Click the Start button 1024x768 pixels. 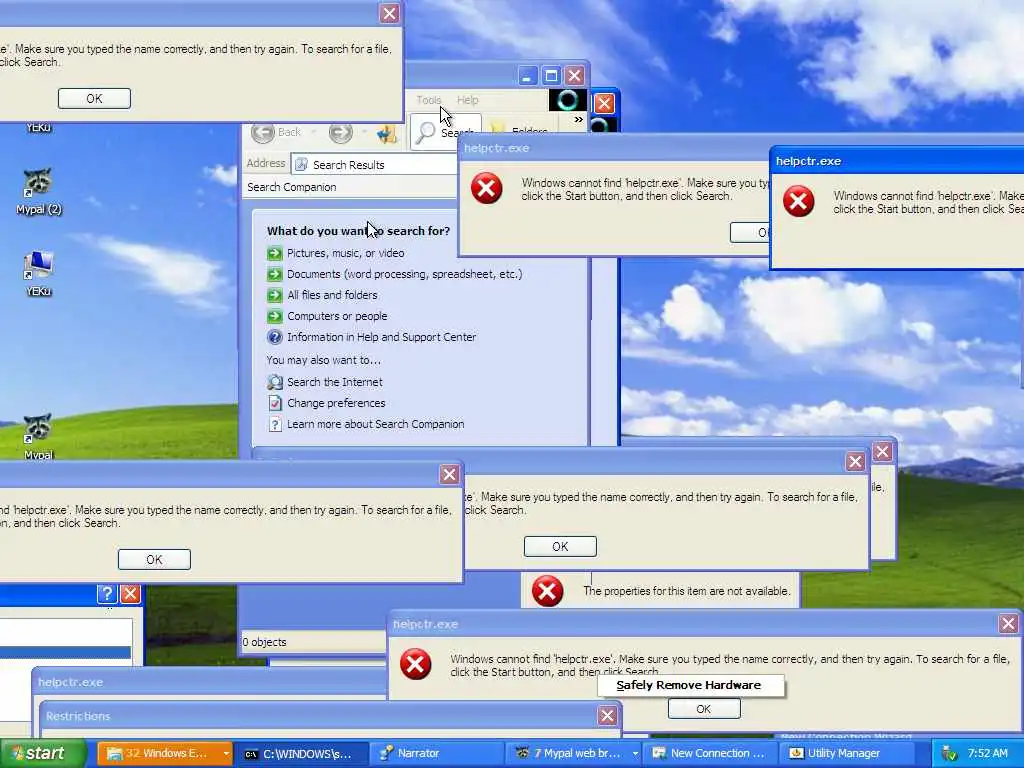coord(42,754)
